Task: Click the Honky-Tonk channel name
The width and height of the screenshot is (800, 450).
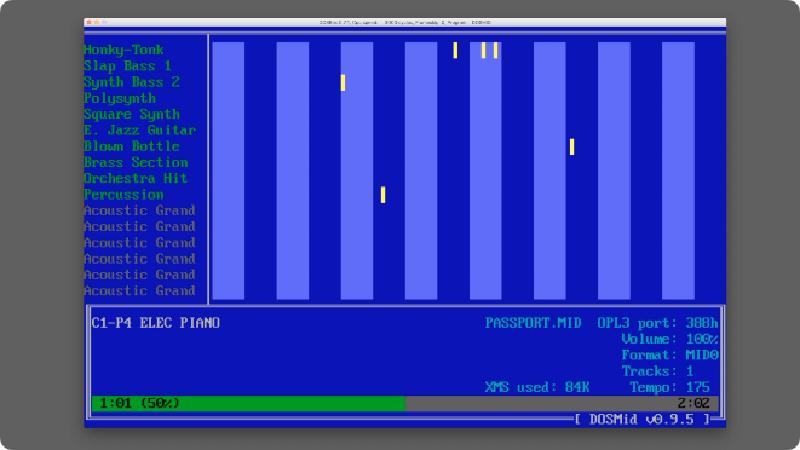Action: [x=123, y=50]
